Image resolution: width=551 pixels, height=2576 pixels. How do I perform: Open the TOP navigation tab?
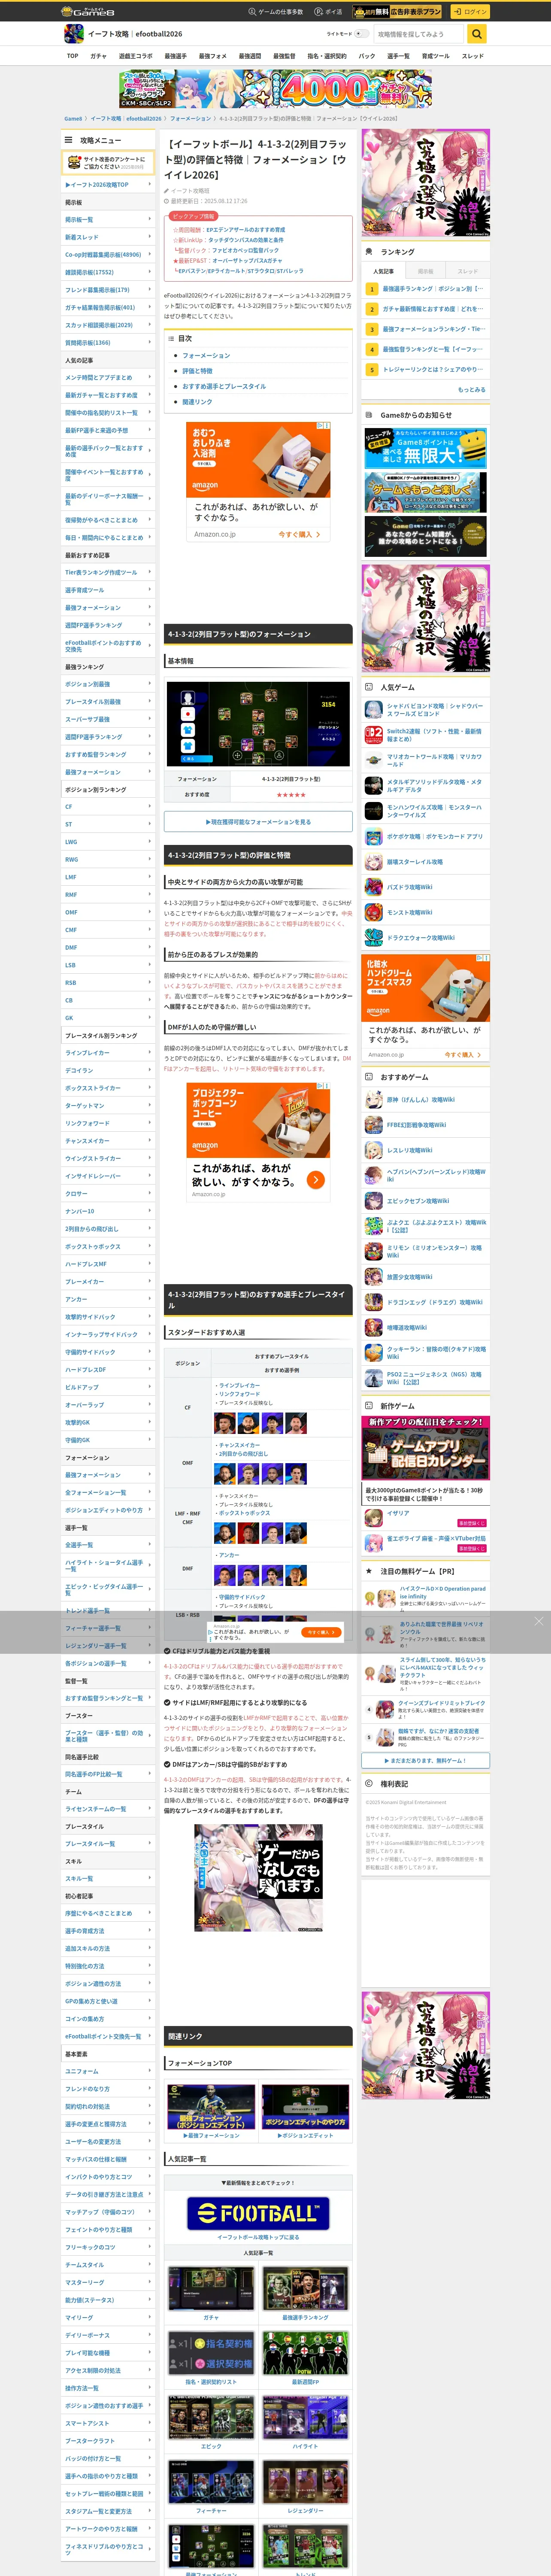[72, 56]
